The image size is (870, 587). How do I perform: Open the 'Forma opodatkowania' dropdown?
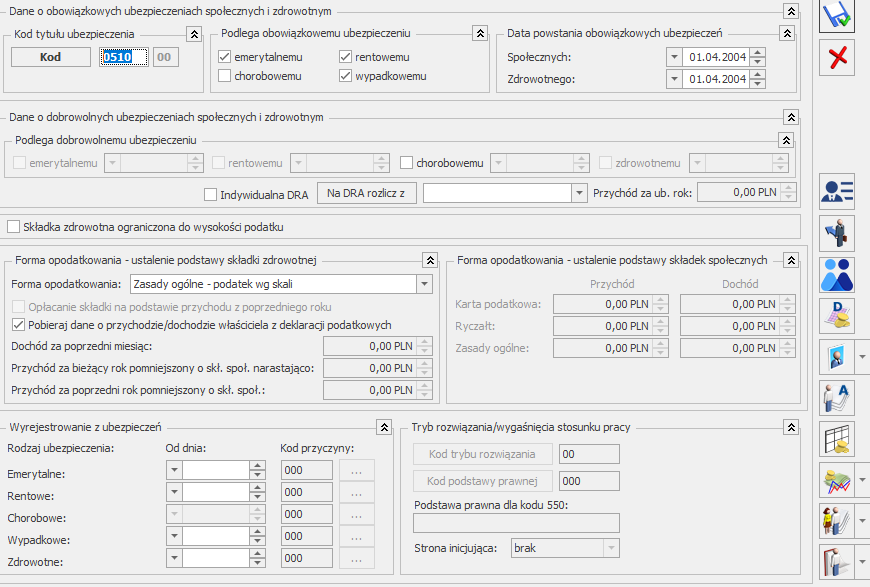425,285
